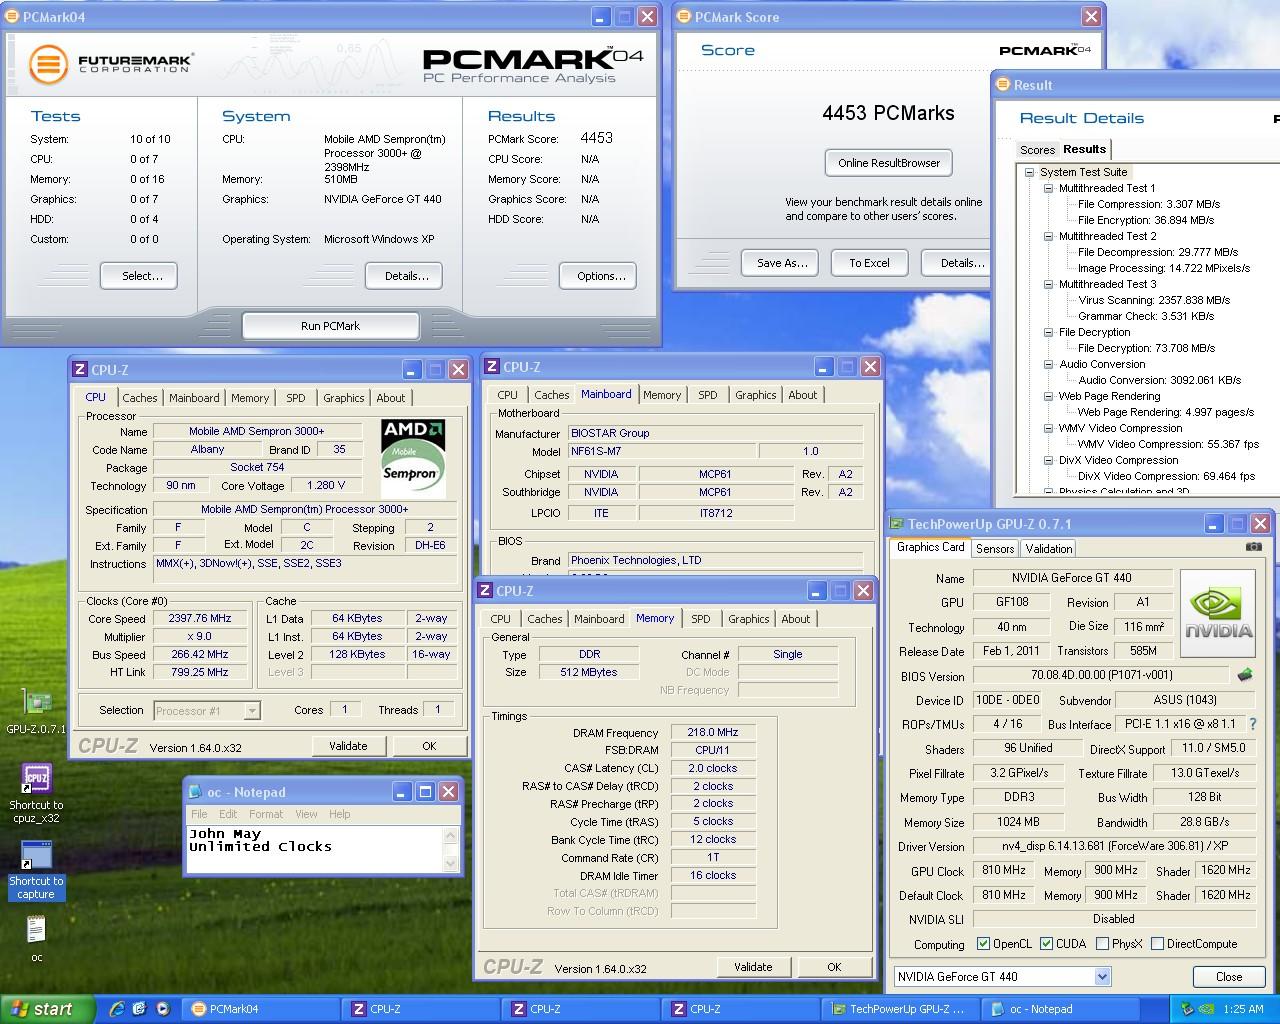
Task: Click Notepad's scrollbar down arrow
Action: (x=450, y=863)
